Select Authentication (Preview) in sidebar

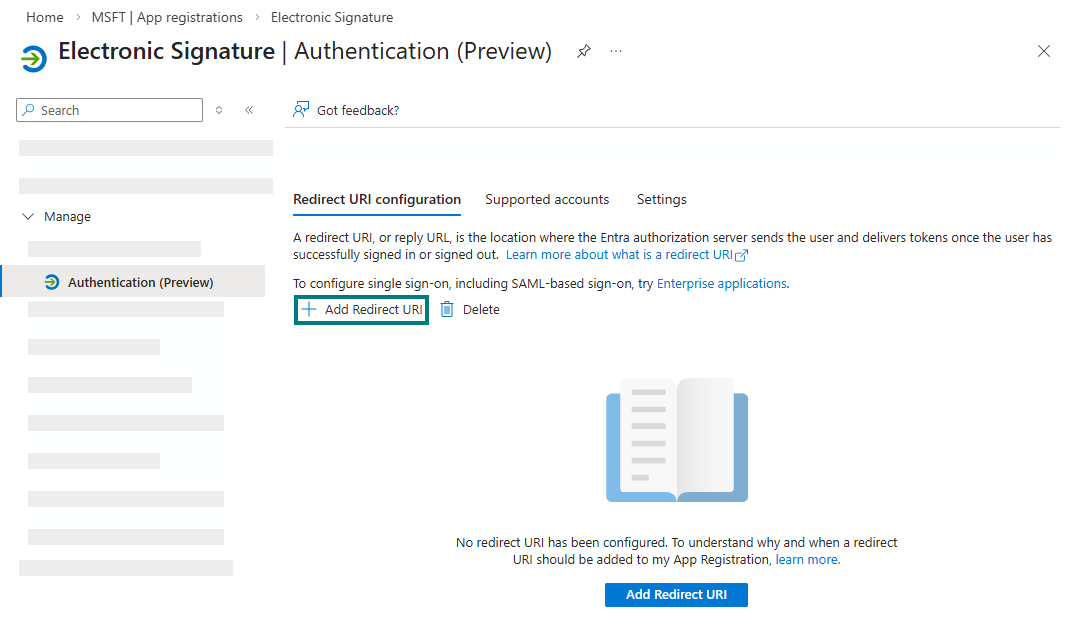[x=140, y=282]
